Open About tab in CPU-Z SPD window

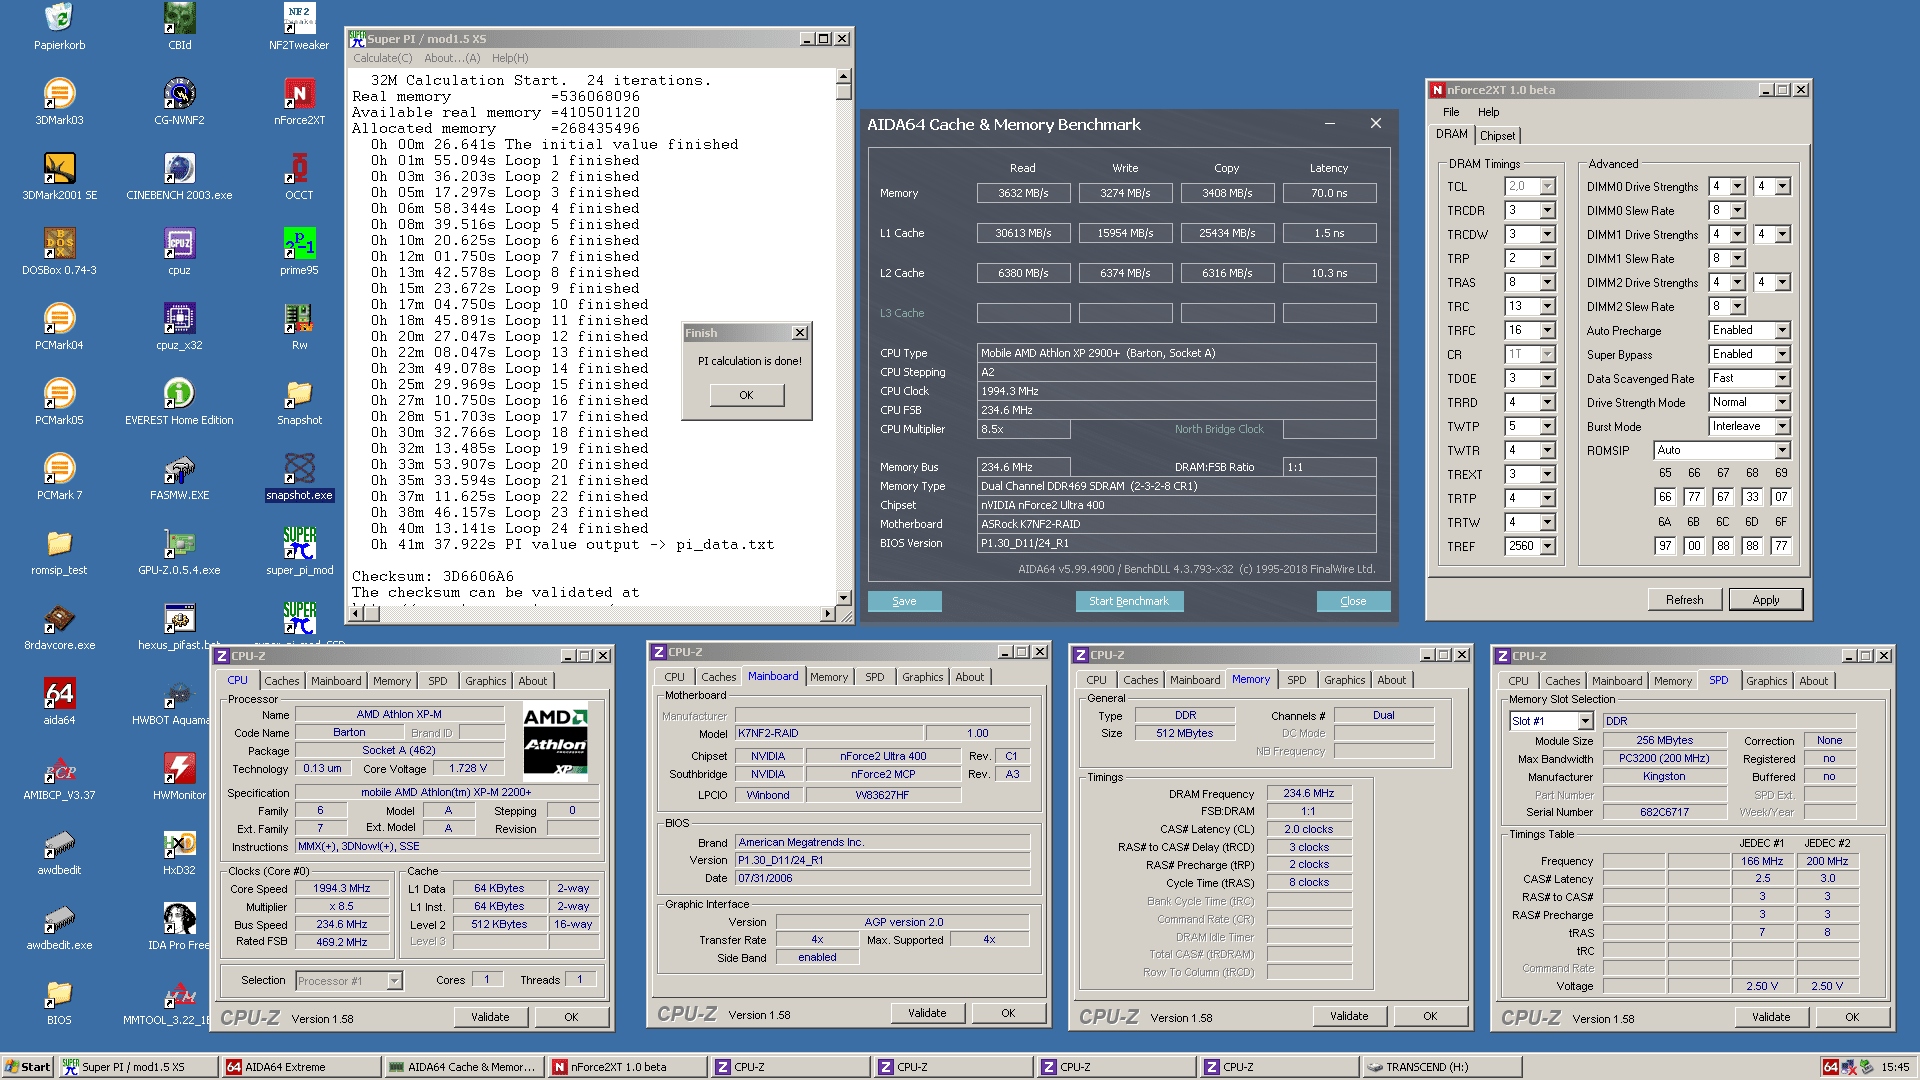(x=1813, y=681)
